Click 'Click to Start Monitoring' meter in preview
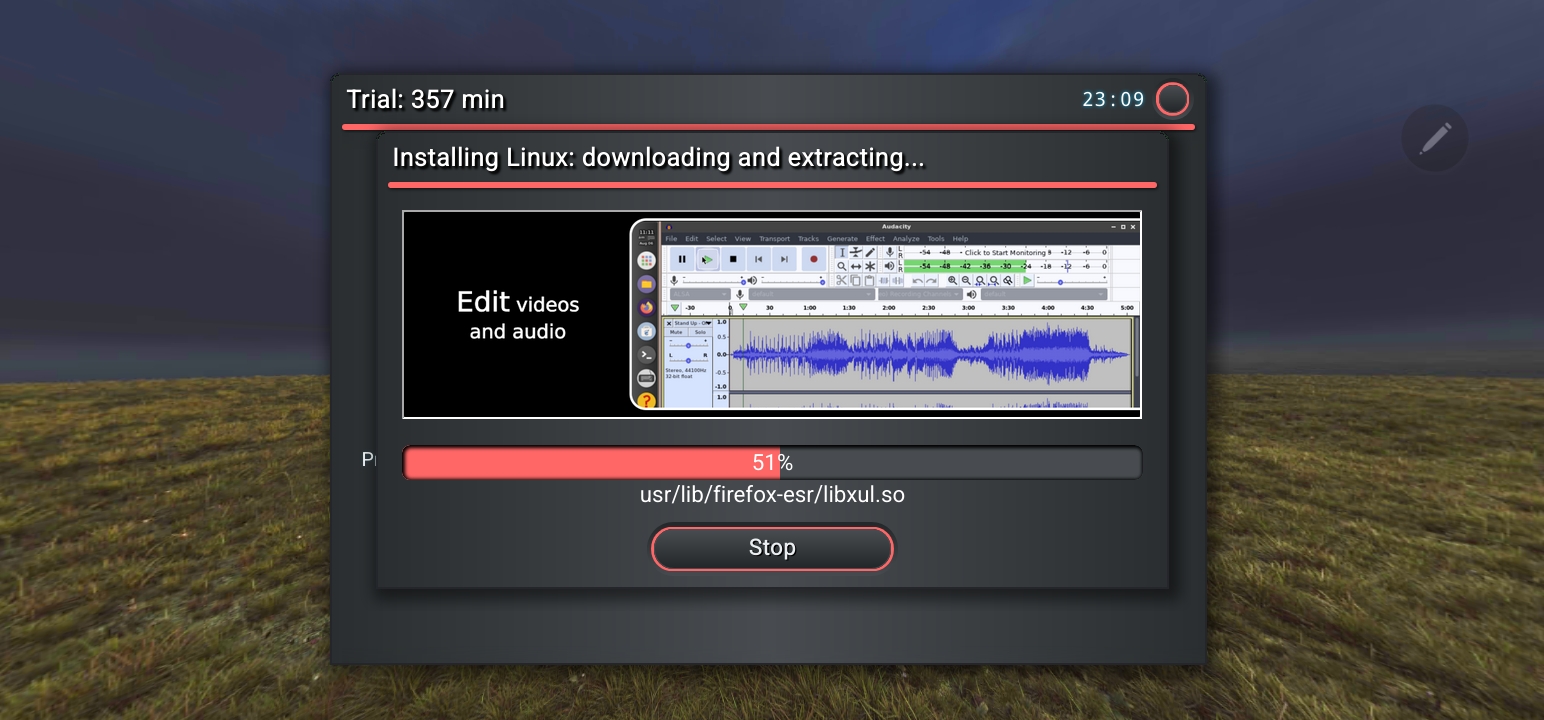The height and width of the screenshot is (720, 1544). click(x=1006, y=252)
